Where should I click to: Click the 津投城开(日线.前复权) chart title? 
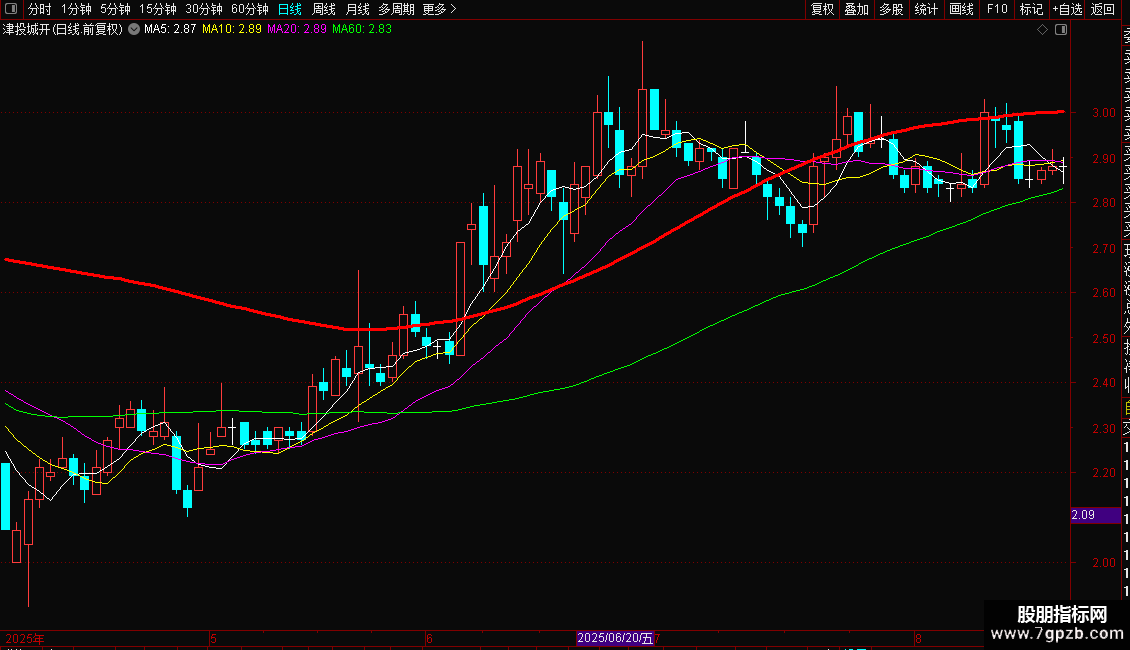[x=63, y=29]
